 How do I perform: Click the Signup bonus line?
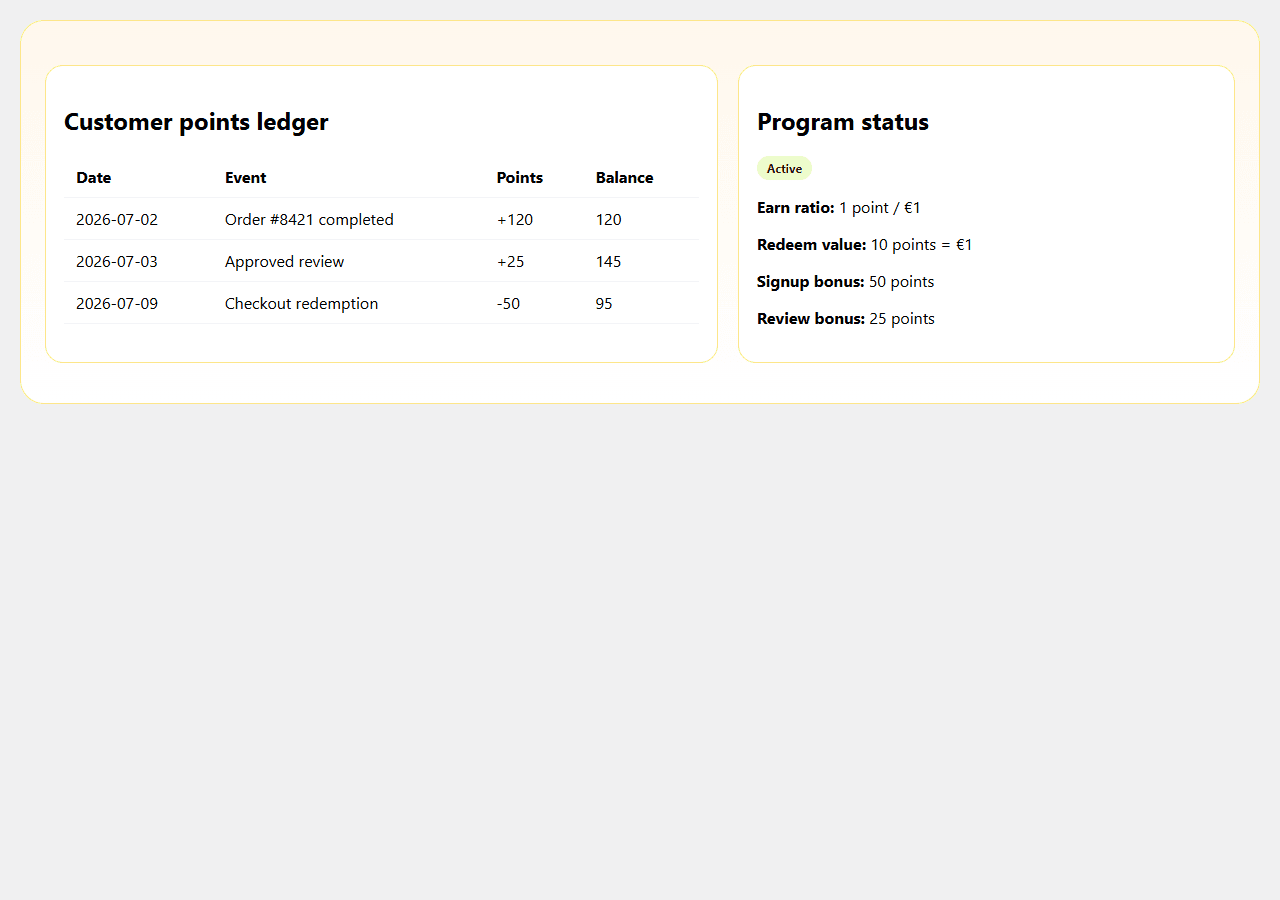tap(846, 282)
